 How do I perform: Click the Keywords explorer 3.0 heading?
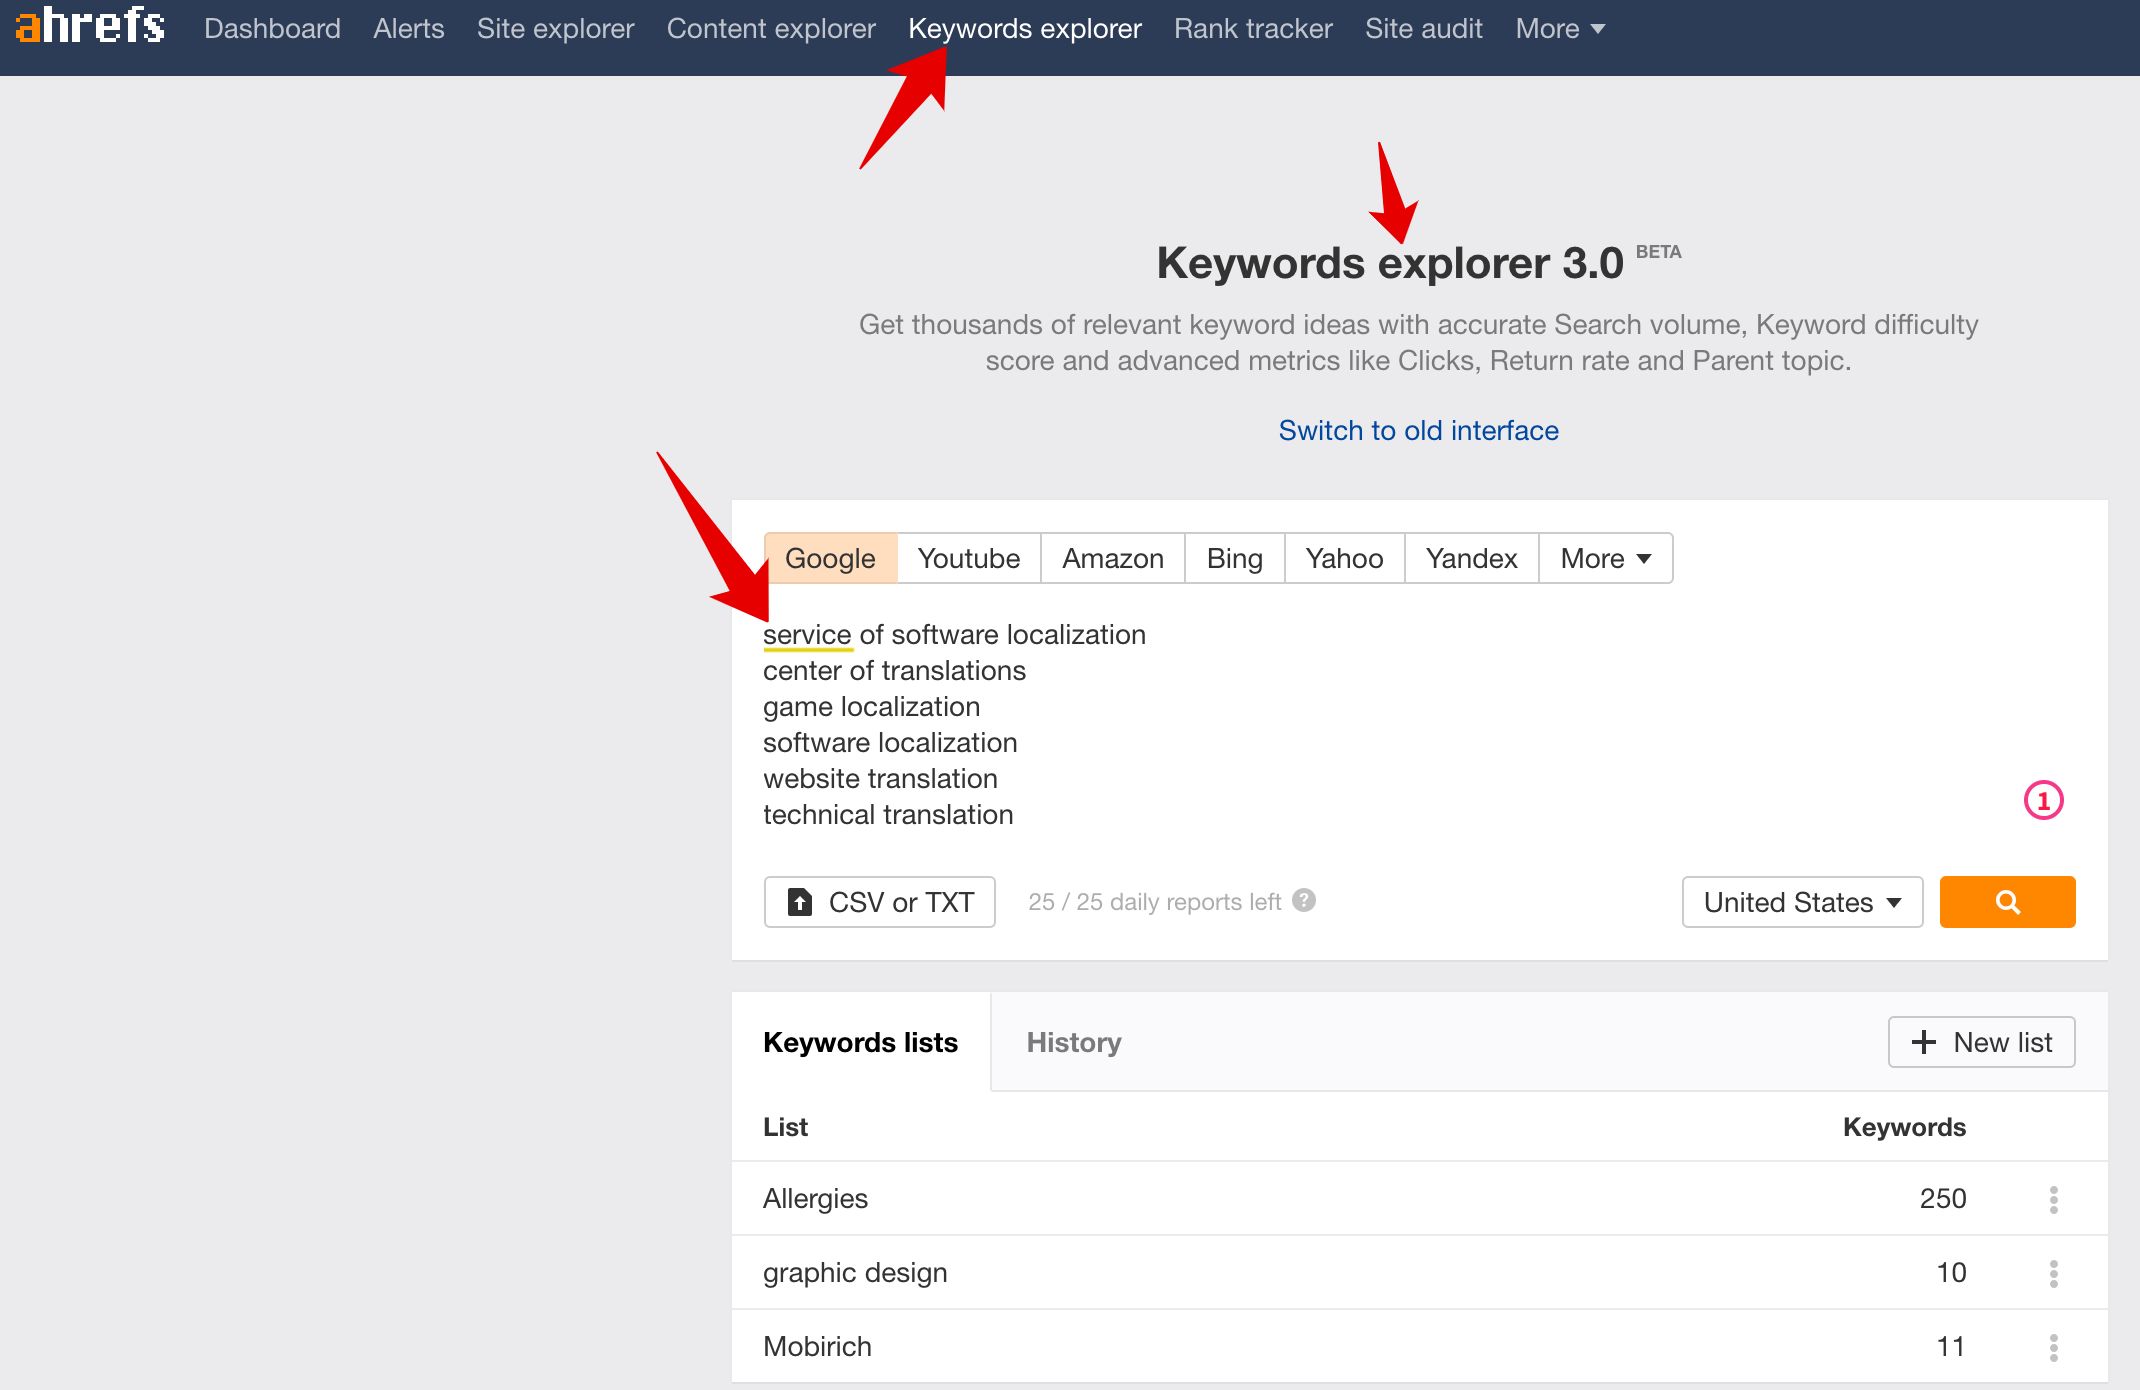(x=1390, y=263)
